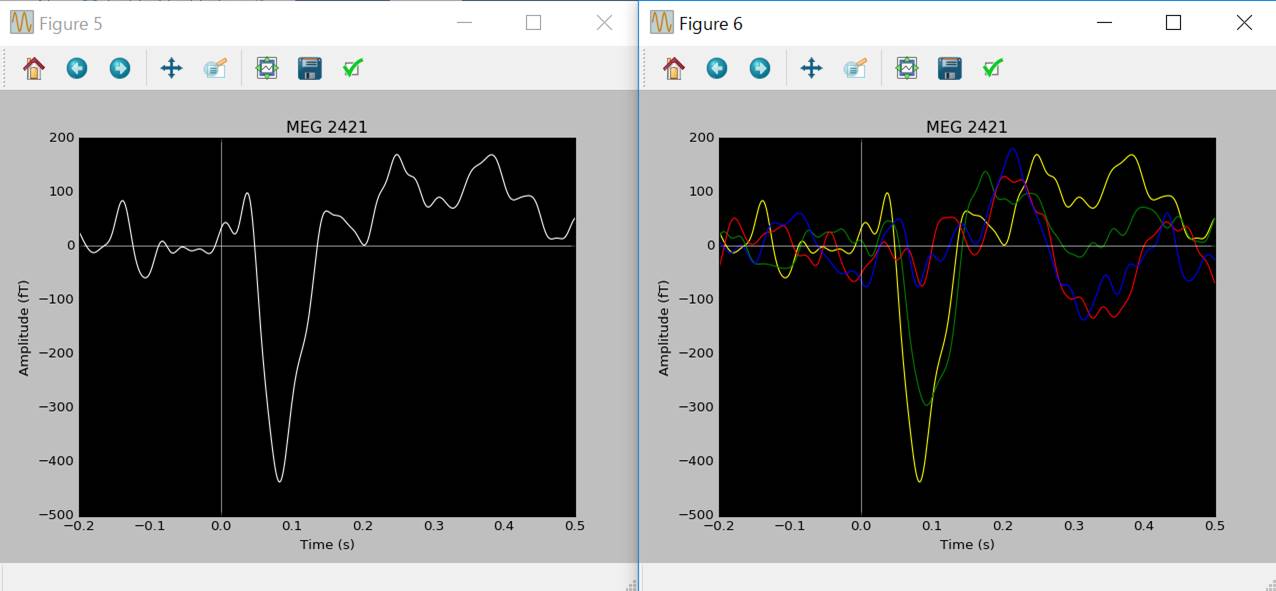The image size is (1276, 591).
Task: Go forward to next view in Figure 5
Action: [120, 68]
